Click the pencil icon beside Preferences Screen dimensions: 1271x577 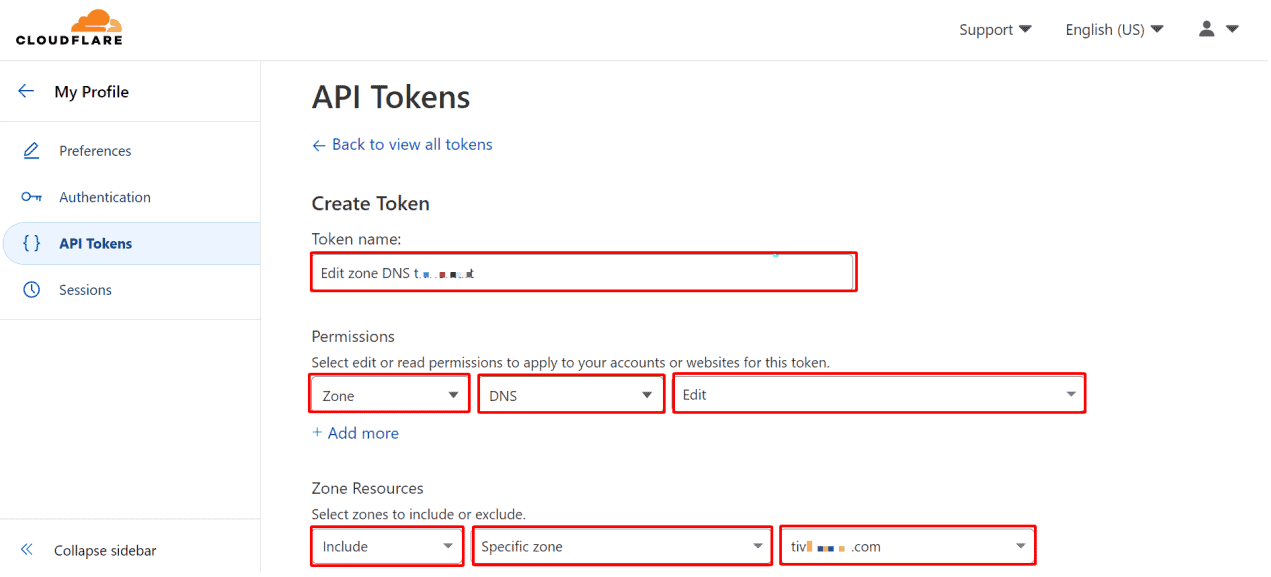click(30, 150)
